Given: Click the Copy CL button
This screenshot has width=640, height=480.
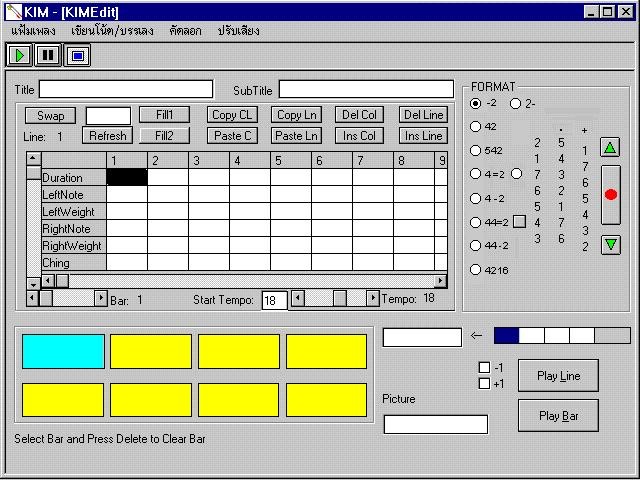Looking at the screenshot, I should click(232, 115).
